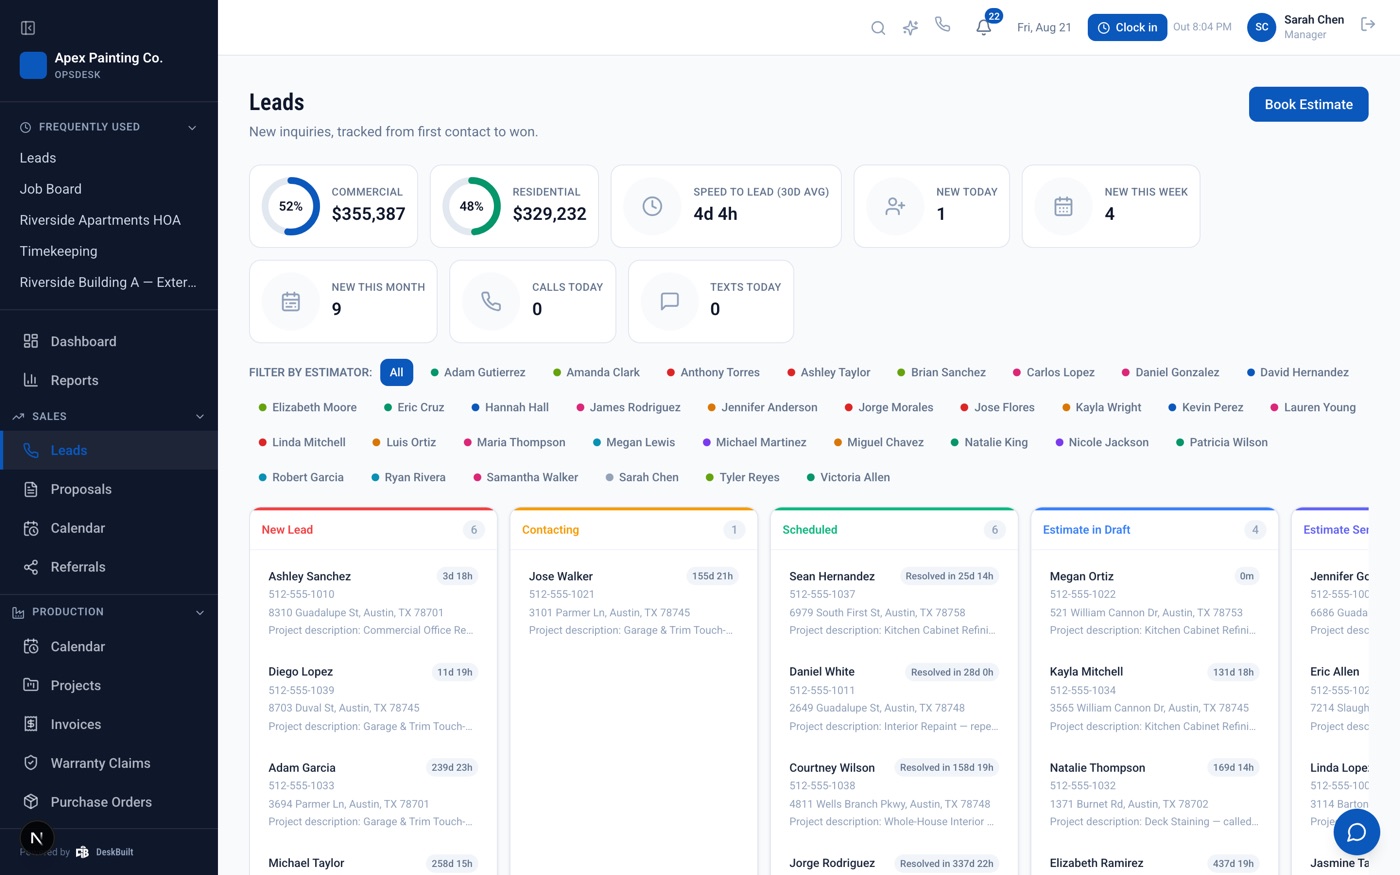Open search with the magnifier icon
Screen dimensions: 1400x875
click(x=878, y=28)
